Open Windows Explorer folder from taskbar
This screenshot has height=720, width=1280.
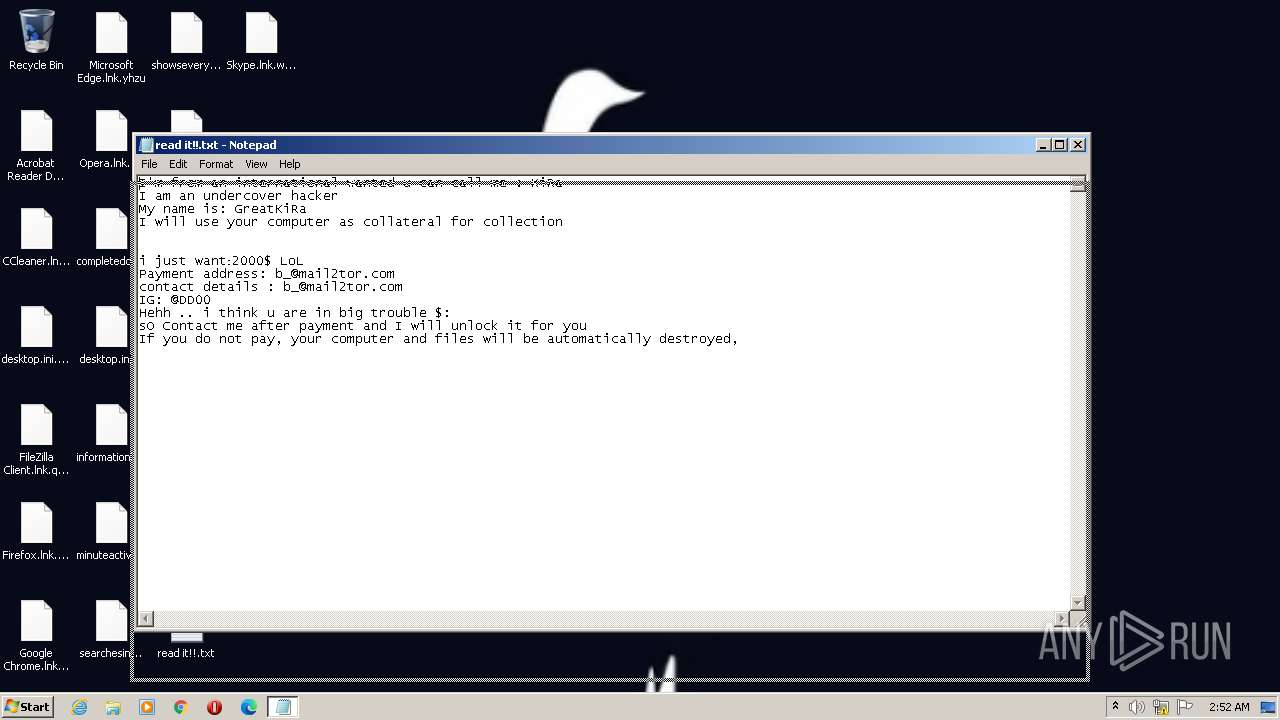tap(113, 707)
